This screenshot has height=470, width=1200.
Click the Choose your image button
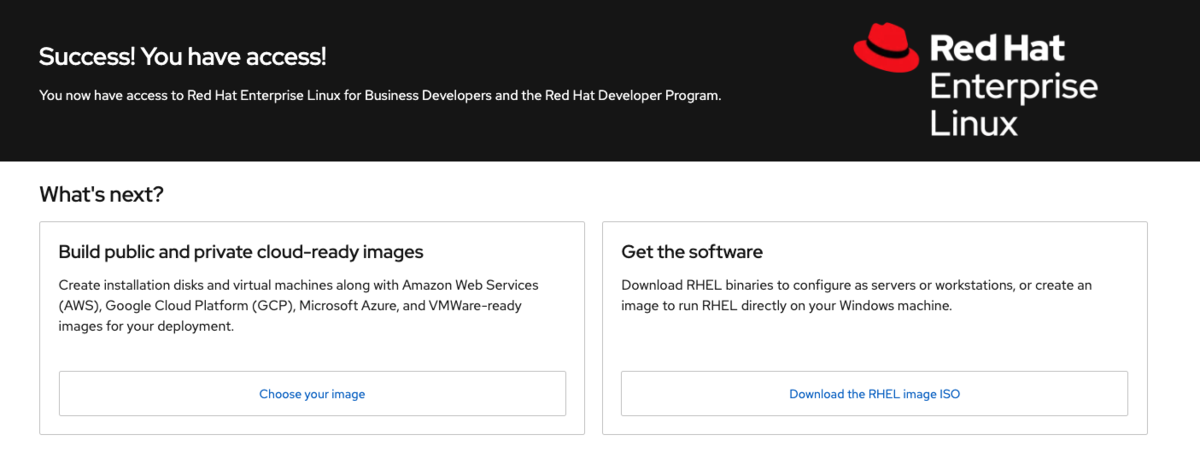(x=312, y=394)
